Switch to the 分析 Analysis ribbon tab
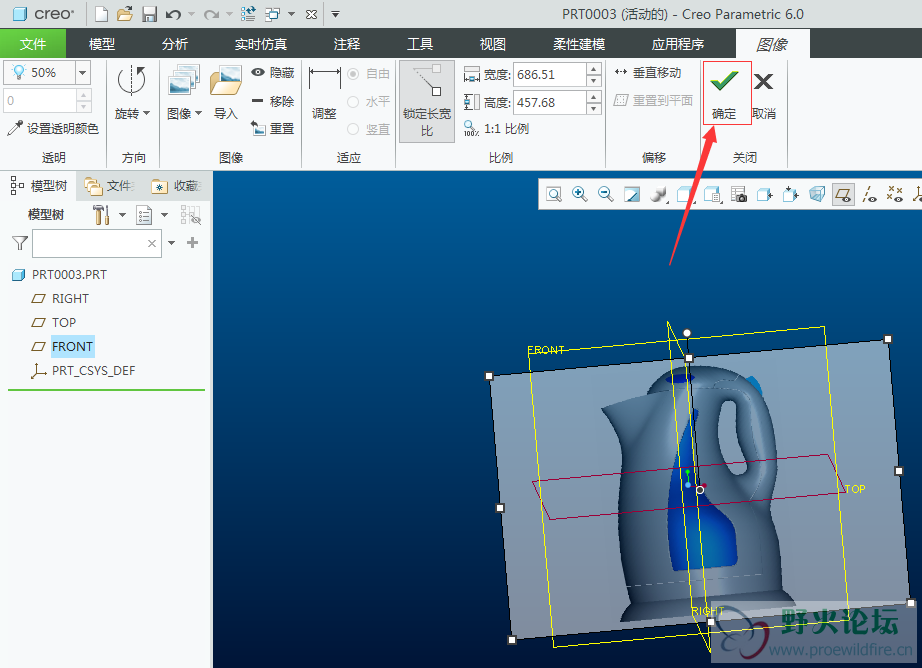 (x=175, y=44)
